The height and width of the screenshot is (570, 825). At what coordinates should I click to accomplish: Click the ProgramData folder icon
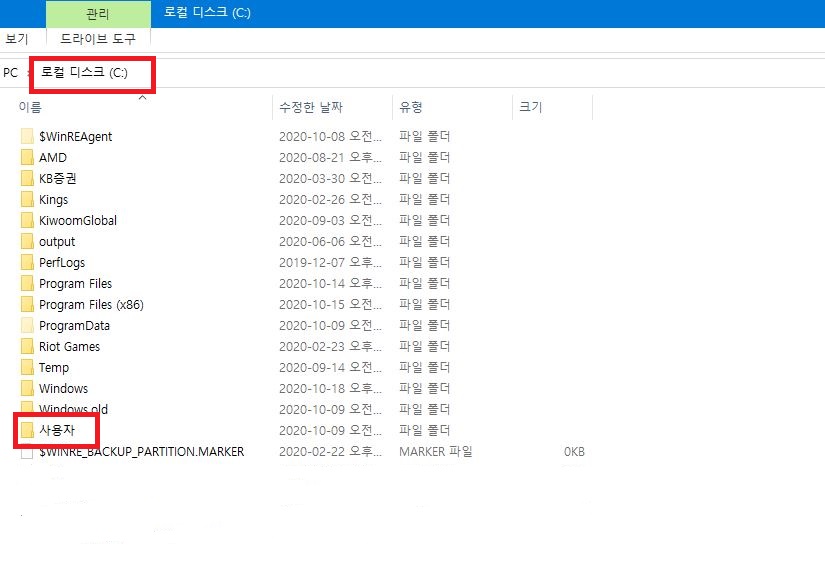(27, 325)
